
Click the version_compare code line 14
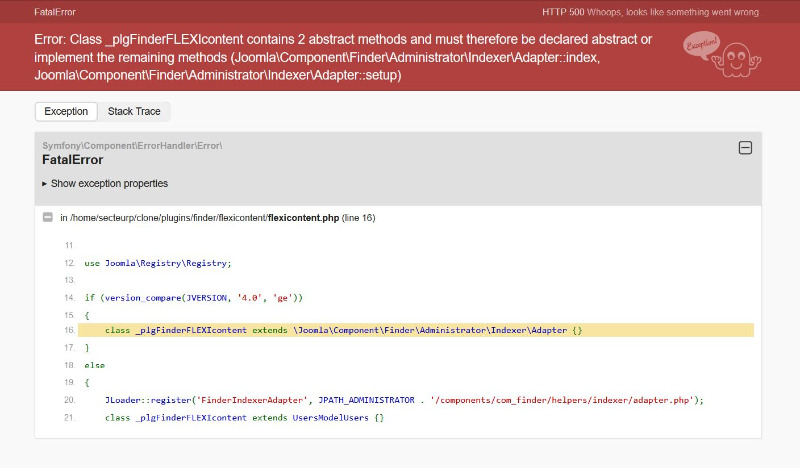click(x=193, y=298)
